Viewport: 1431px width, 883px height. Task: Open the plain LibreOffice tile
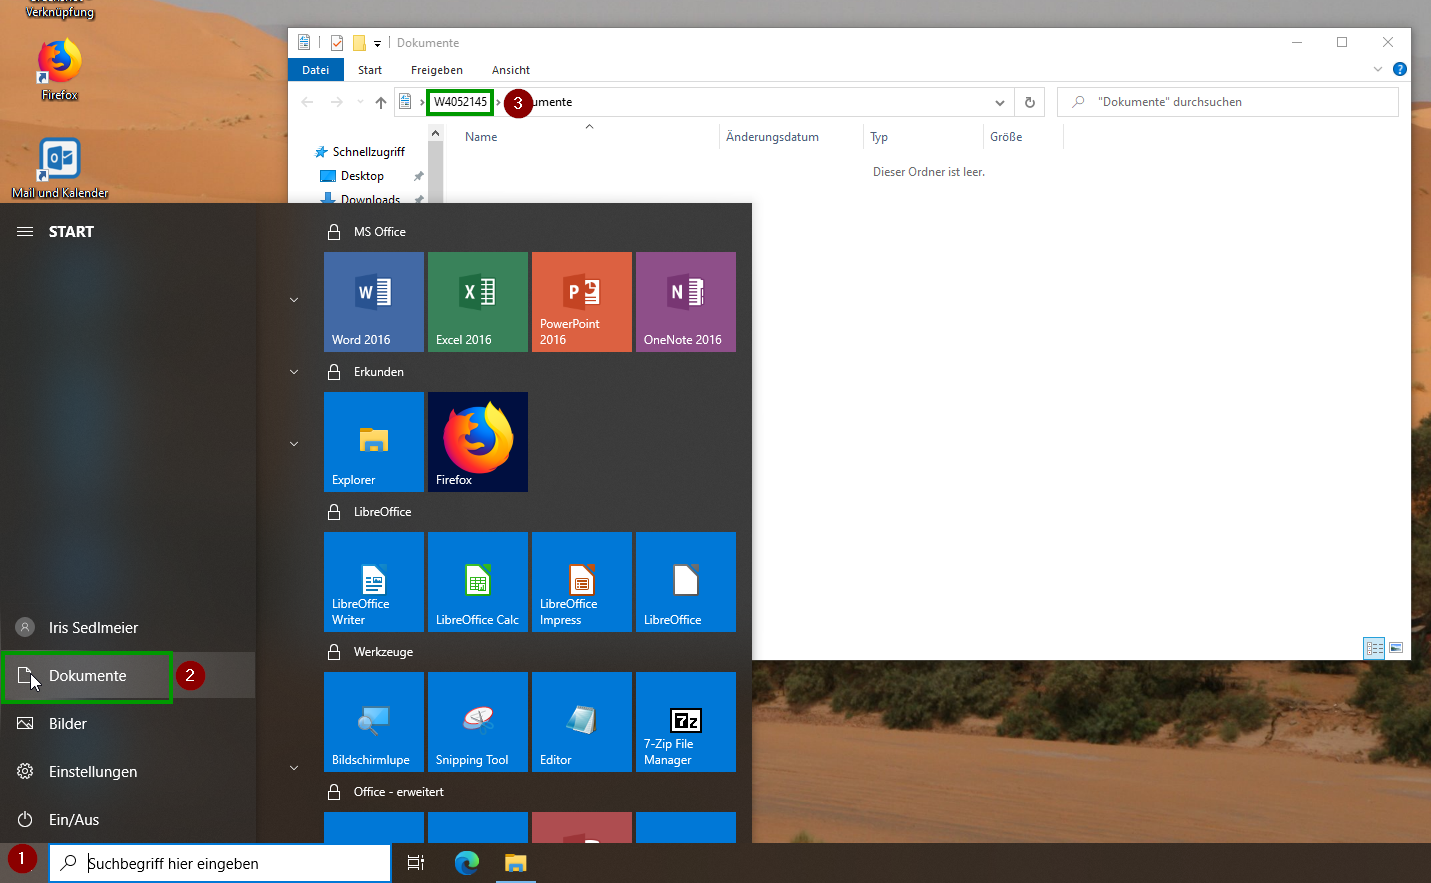click(686, 582)
